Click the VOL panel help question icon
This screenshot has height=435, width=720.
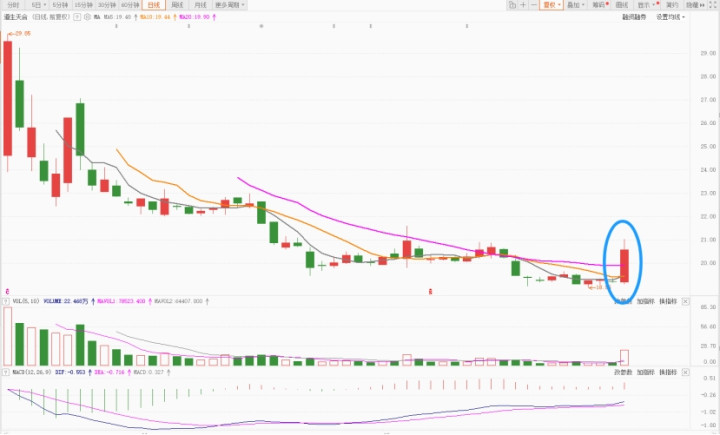pos(6,302)
